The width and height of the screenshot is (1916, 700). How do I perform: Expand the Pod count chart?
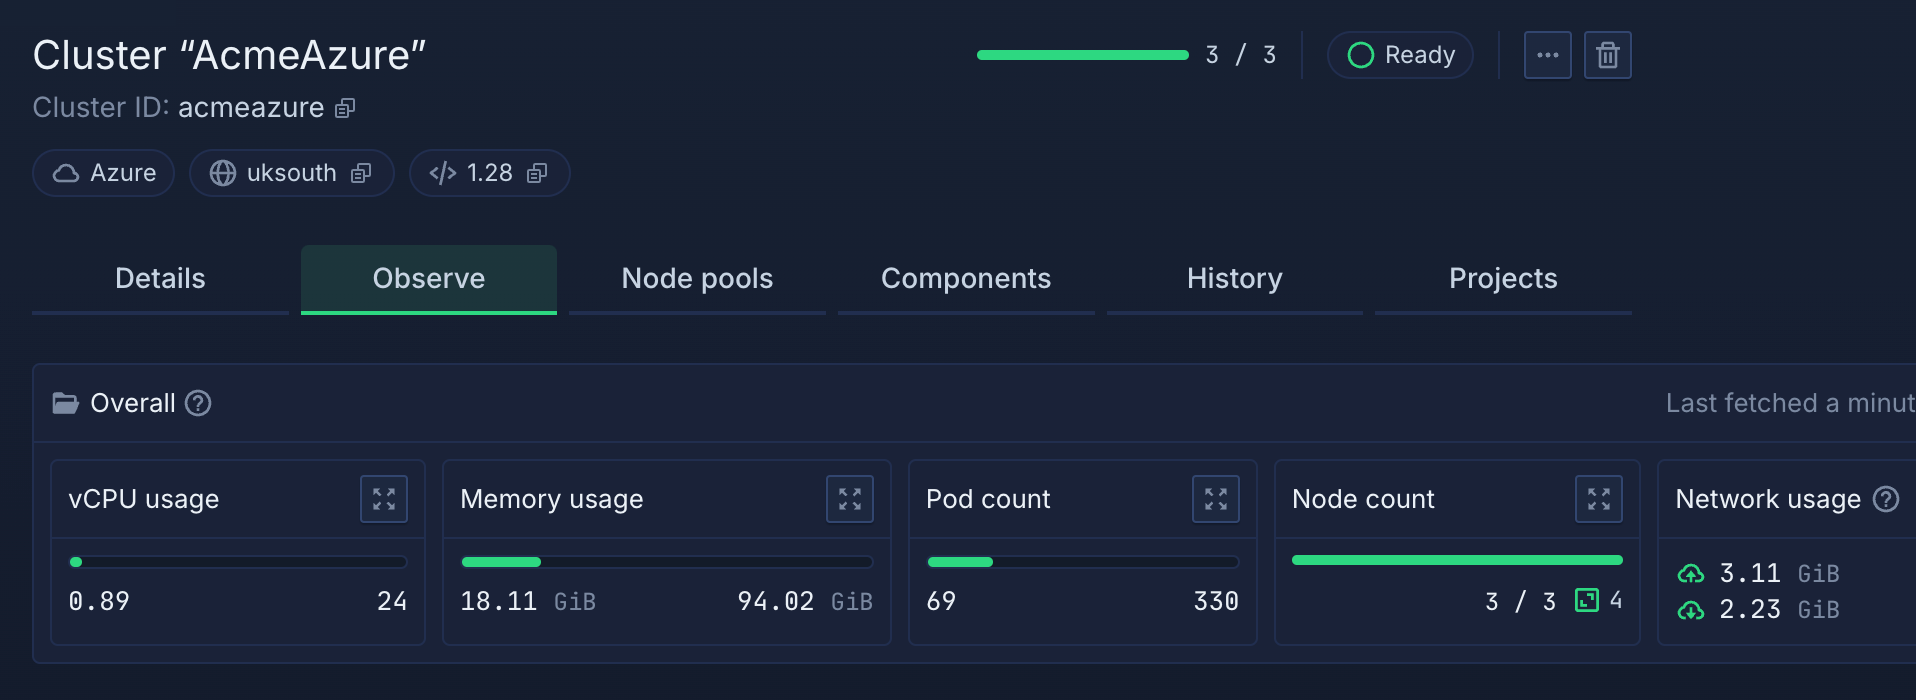pyautogui.click(x=1215, y=499)
